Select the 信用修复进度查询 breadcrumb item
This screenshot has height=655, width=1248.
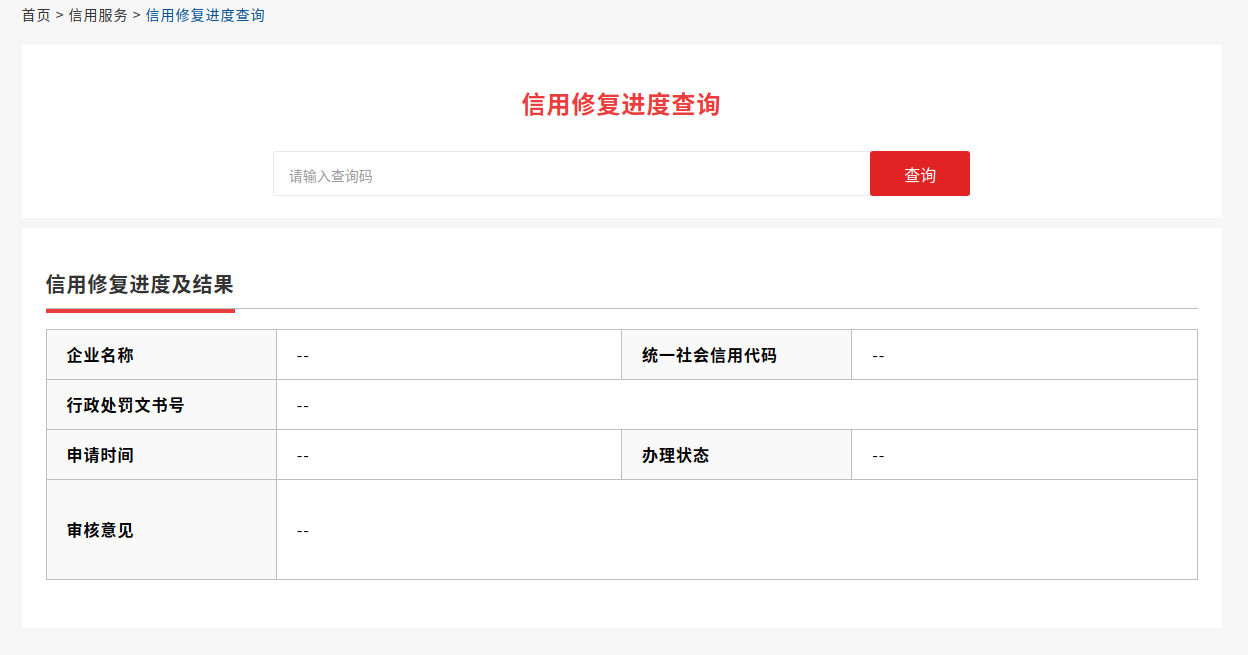click(205, 16)
